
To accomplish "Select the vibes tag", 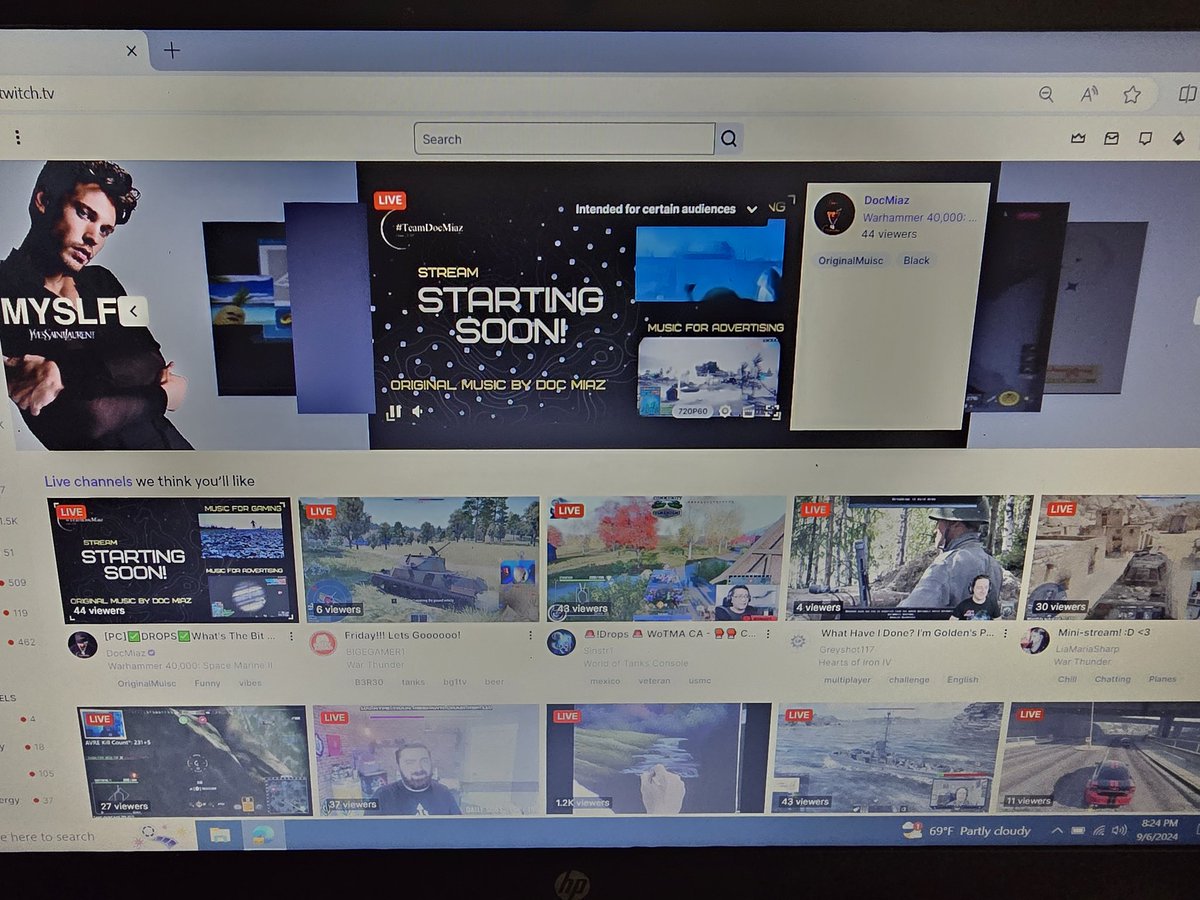I will [249, 683].
